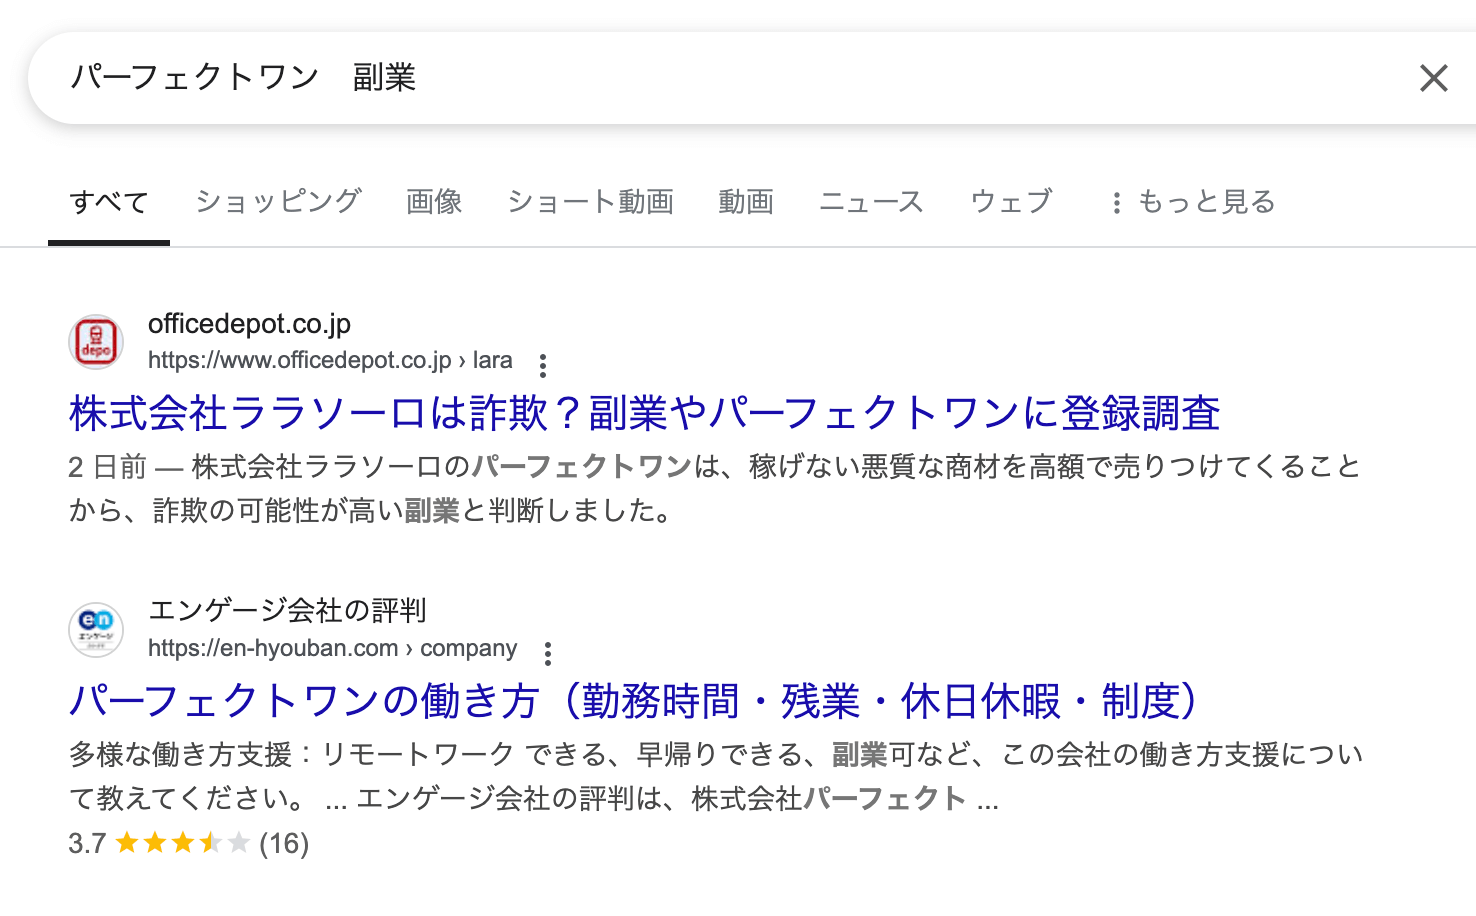Switch to the 画像 tab
The height and width of the screenshot is (916, 1476).
[x=434, y=202]
